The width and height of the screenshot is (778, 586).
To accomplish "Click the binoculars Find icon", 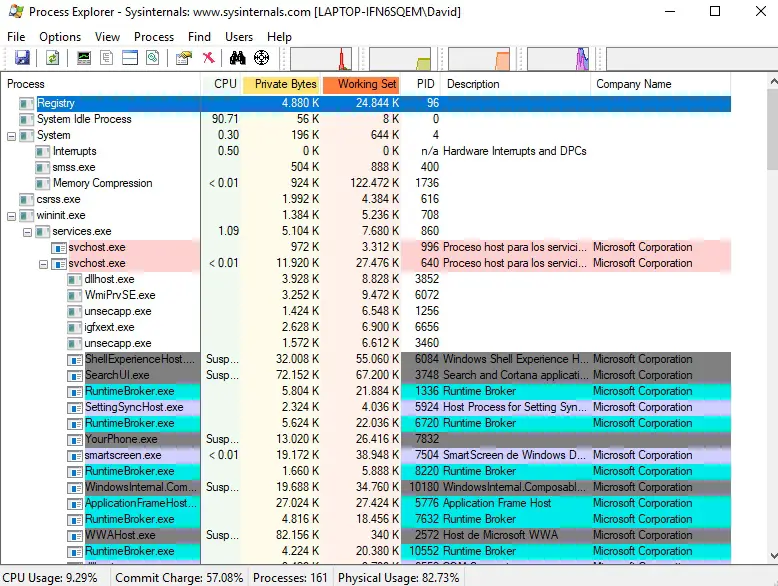I will [238, 58].
